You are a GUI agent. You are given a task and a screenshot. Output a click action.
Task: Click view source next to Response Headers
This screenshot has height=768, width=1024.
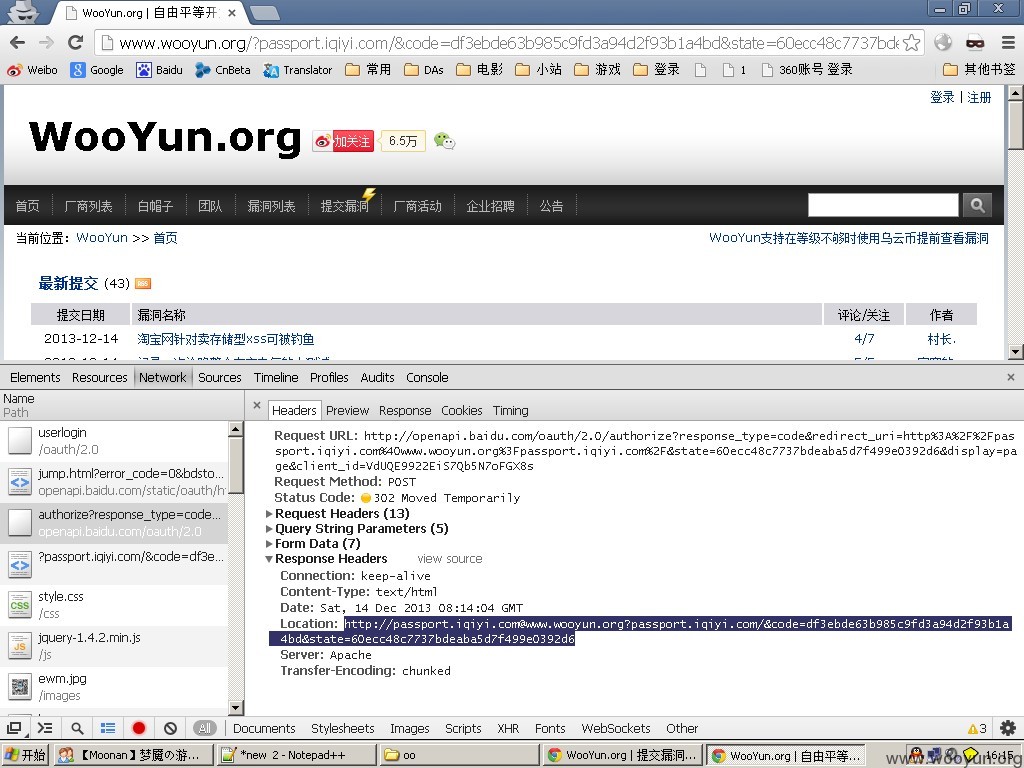450,559
